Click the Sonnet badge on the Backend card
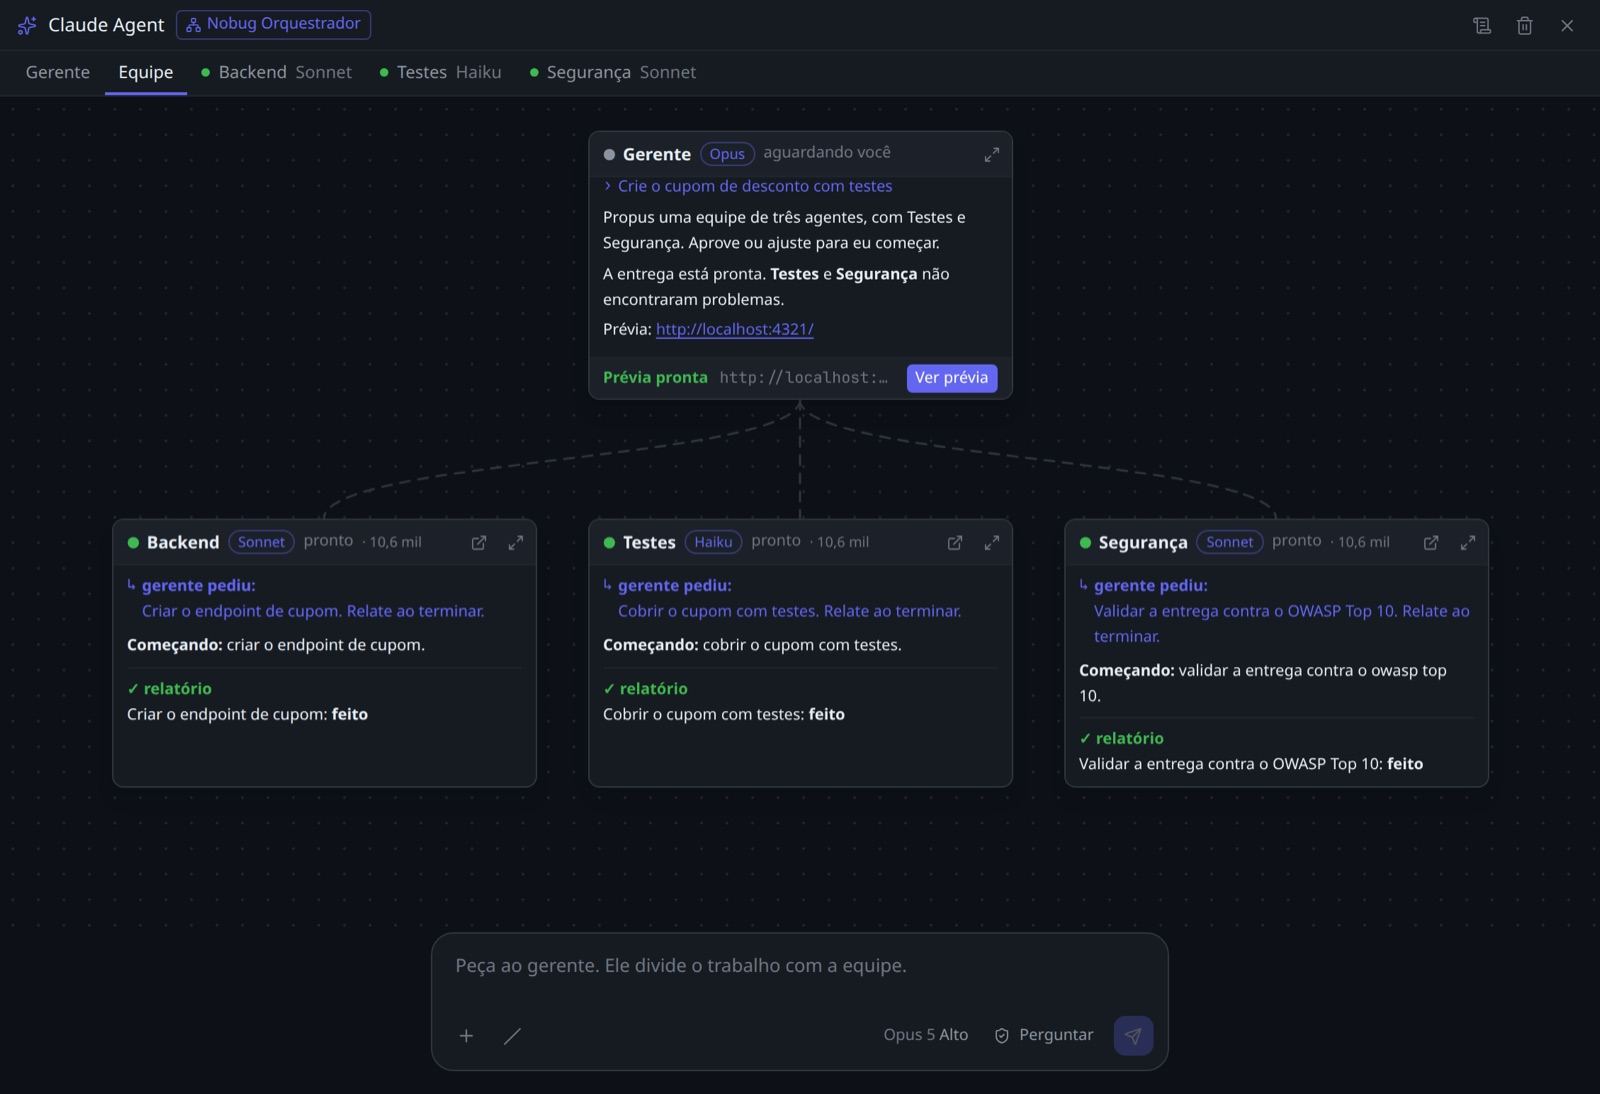1600x1094 pixels. pos(261,542)
